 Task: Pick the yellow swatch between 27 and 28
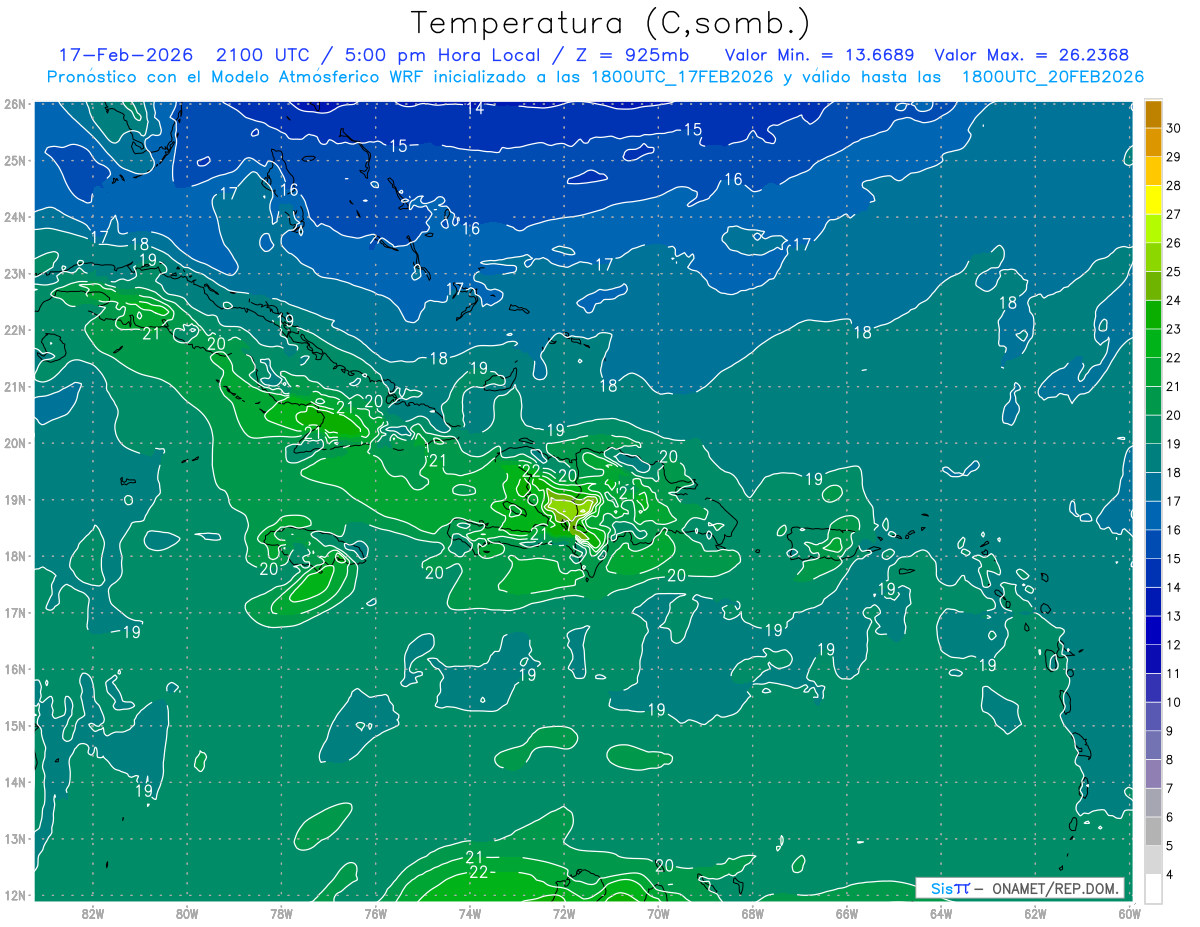click(1153, 201)
